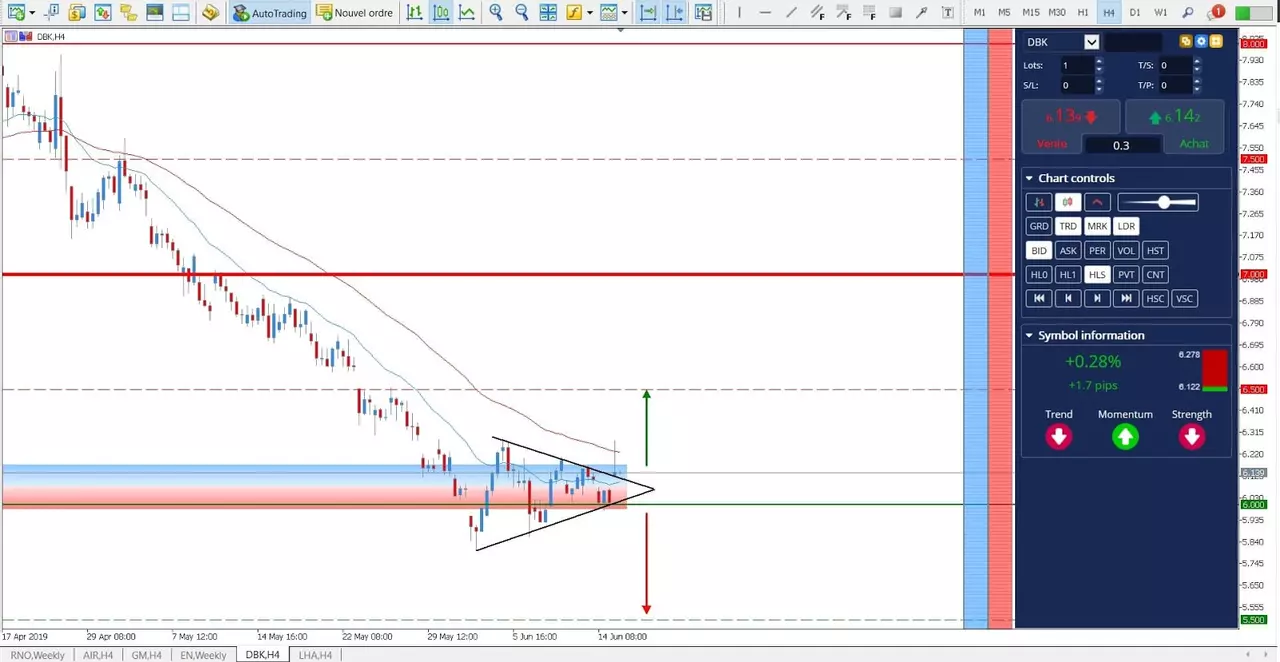Open the DBK symbol dropdown
This screenshot has height=662, width=1280.
(x=1091, y=42)
